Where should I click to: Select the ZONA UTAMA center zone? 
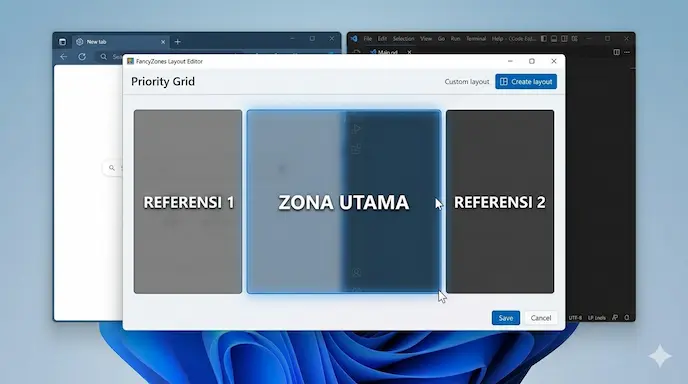[344, 201]
